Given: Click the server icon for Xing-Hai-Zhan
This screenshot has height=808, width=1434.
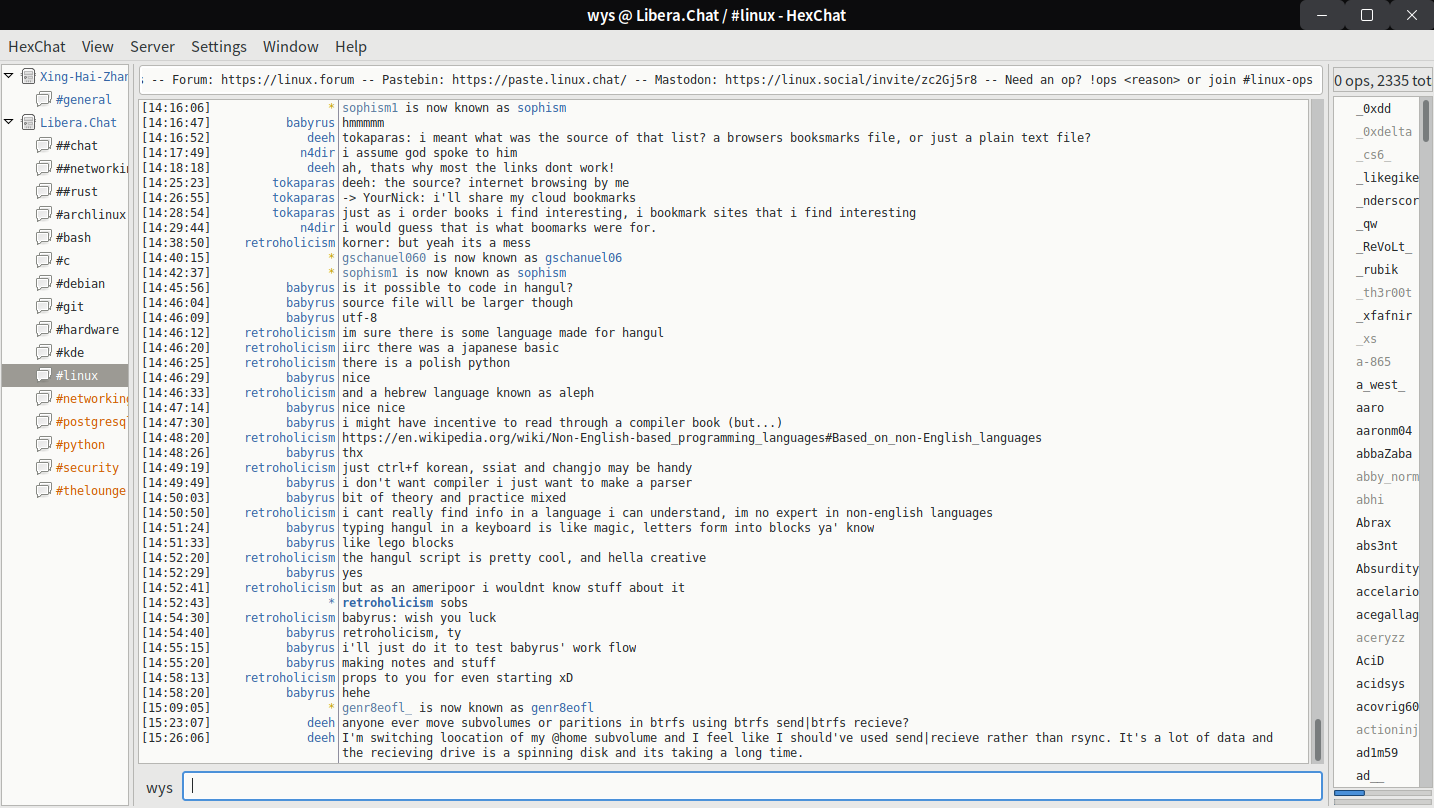Looking at the screenshot, I should click(28, 76).
